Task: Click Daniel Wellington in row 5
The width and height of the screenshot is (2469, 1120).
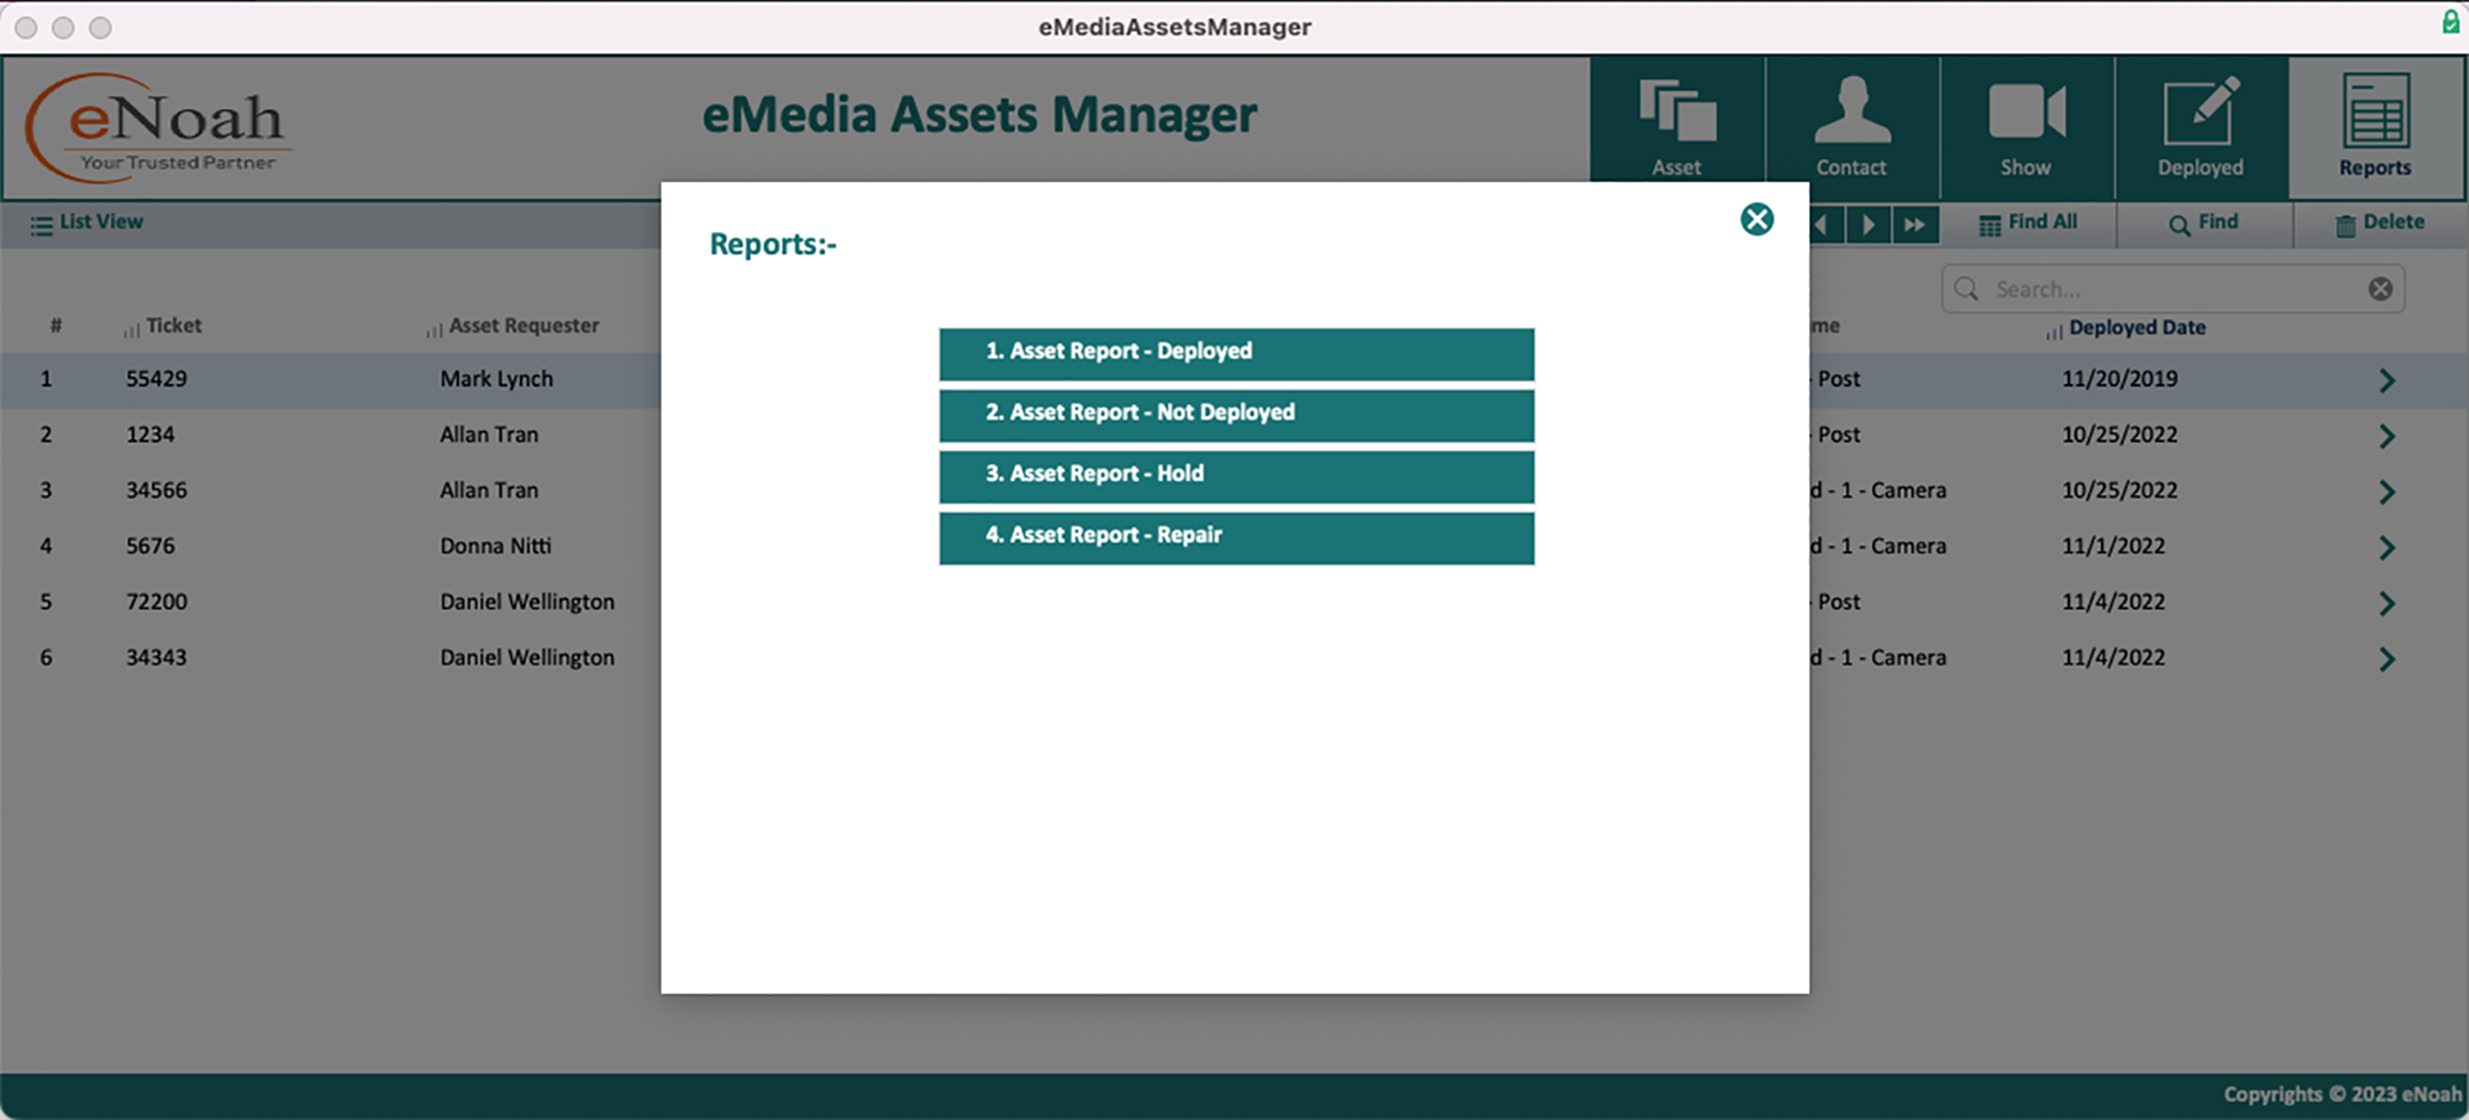Action: pyautogui.click(x=527, y=602)
